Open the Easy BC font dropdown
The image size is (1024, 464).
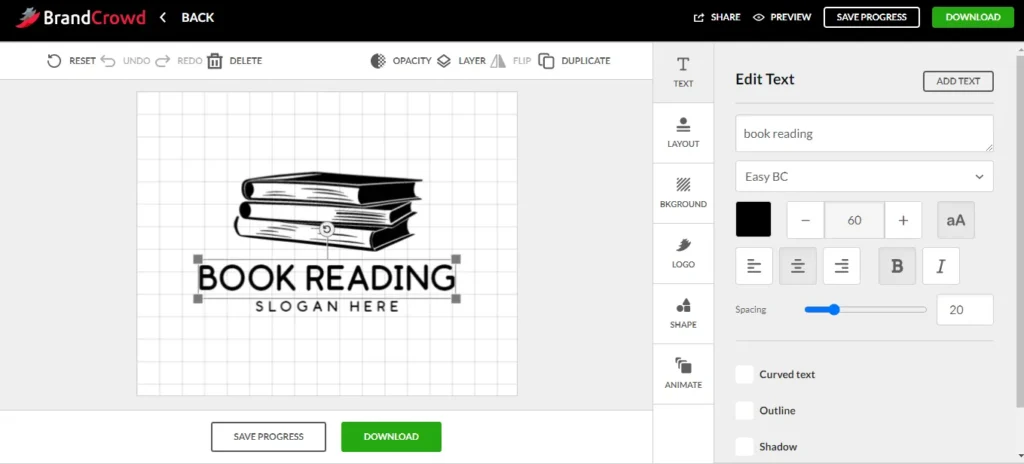(x=864, y=176)
